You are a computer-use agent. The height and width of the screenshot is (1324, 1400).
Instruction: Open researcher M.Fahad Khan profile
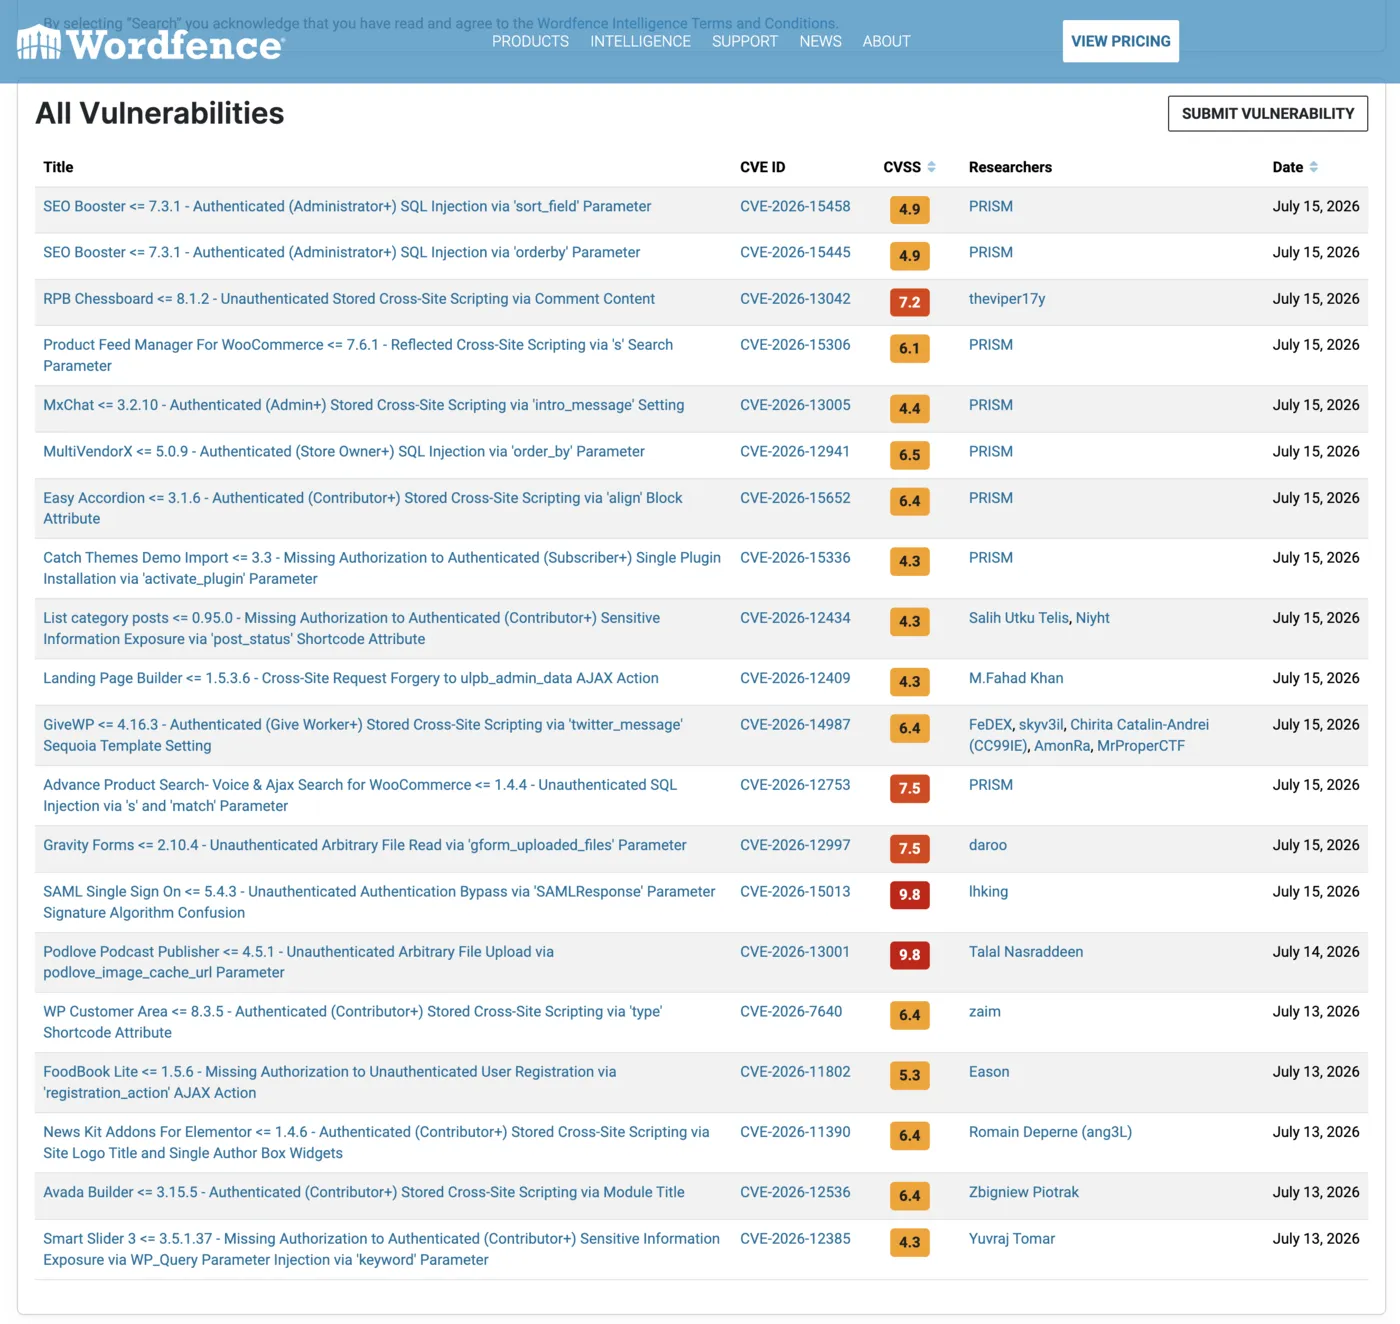1016,678
